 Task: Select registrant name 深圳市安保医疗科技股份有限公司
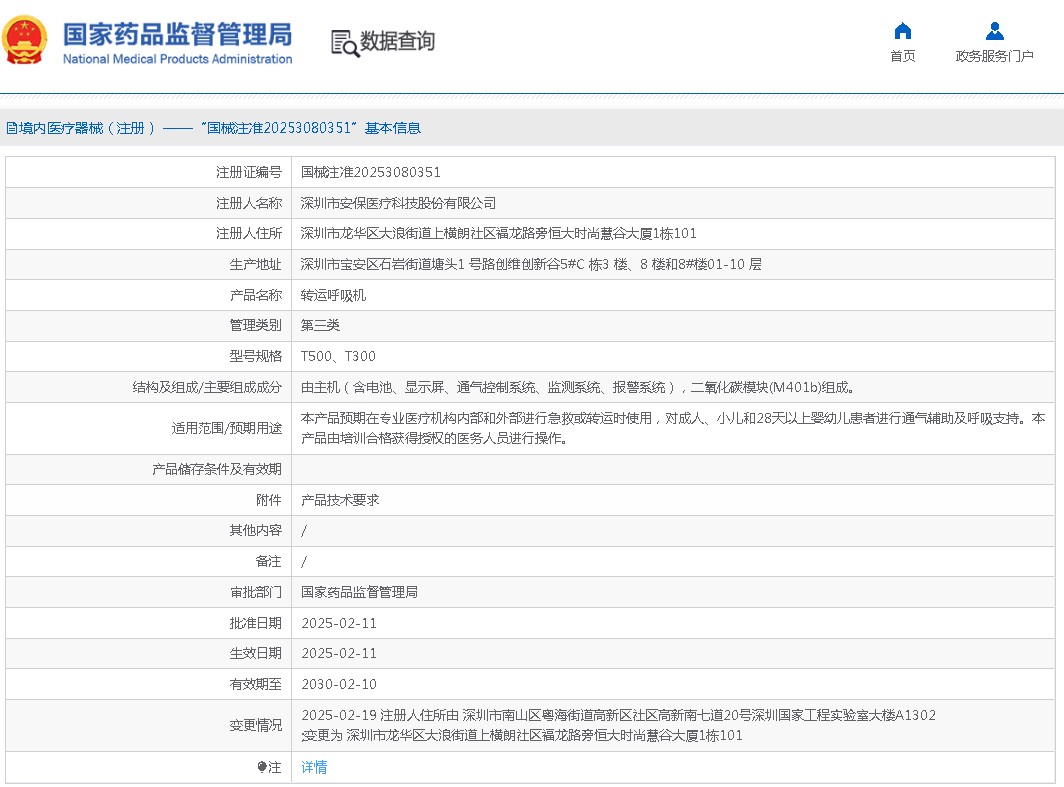tap(400, 203)
